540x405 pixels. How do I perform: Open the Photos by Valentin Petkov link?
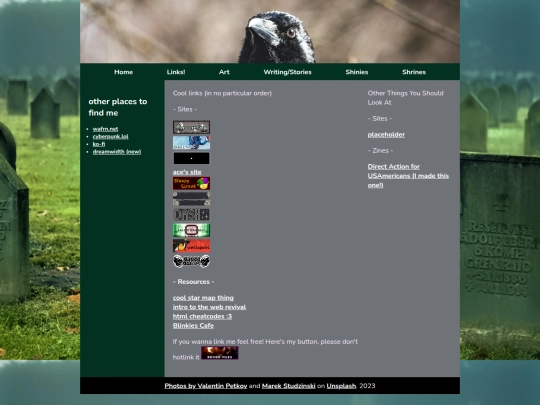[x=206, y=386]
